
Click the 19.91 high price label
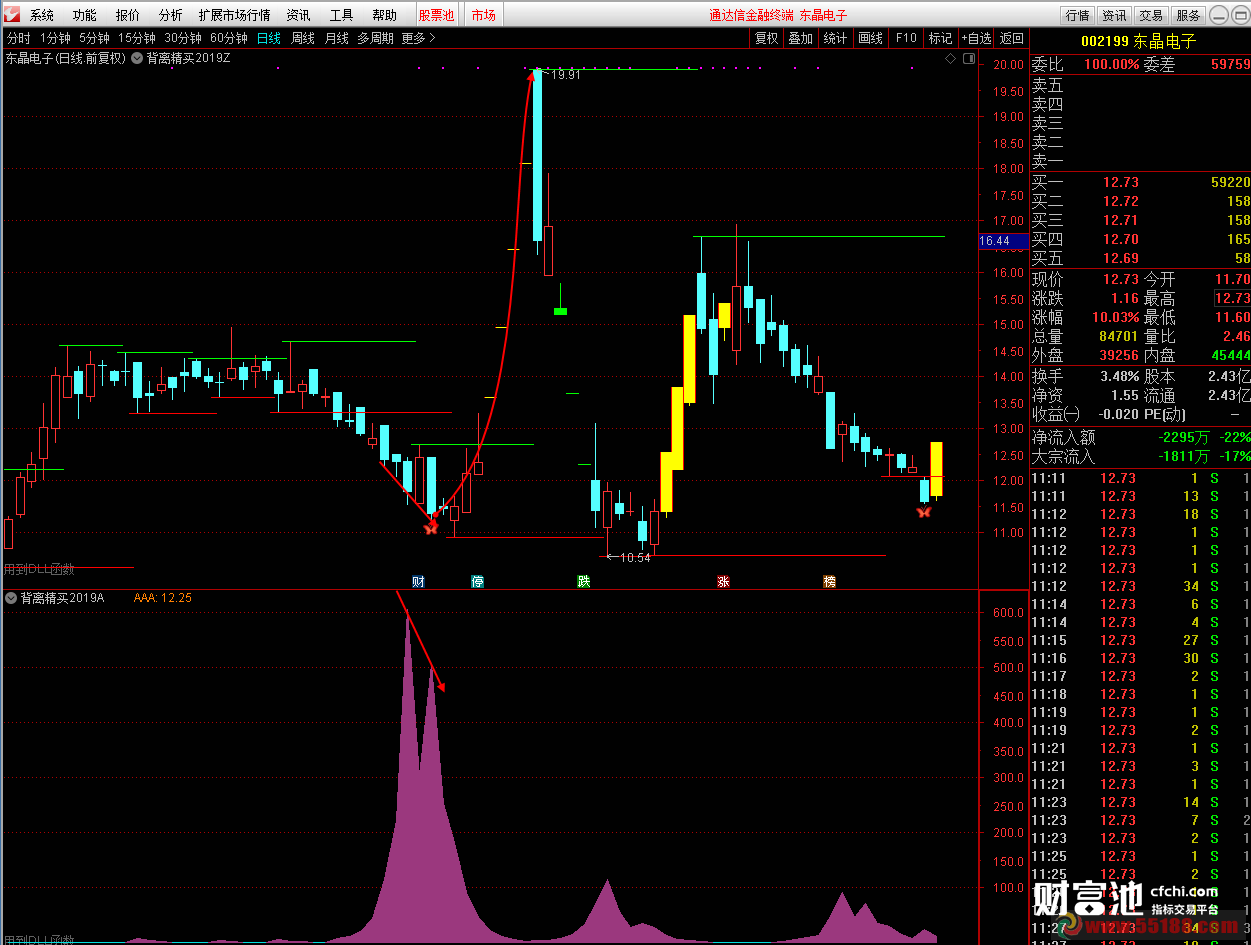(x=566, y=74)
